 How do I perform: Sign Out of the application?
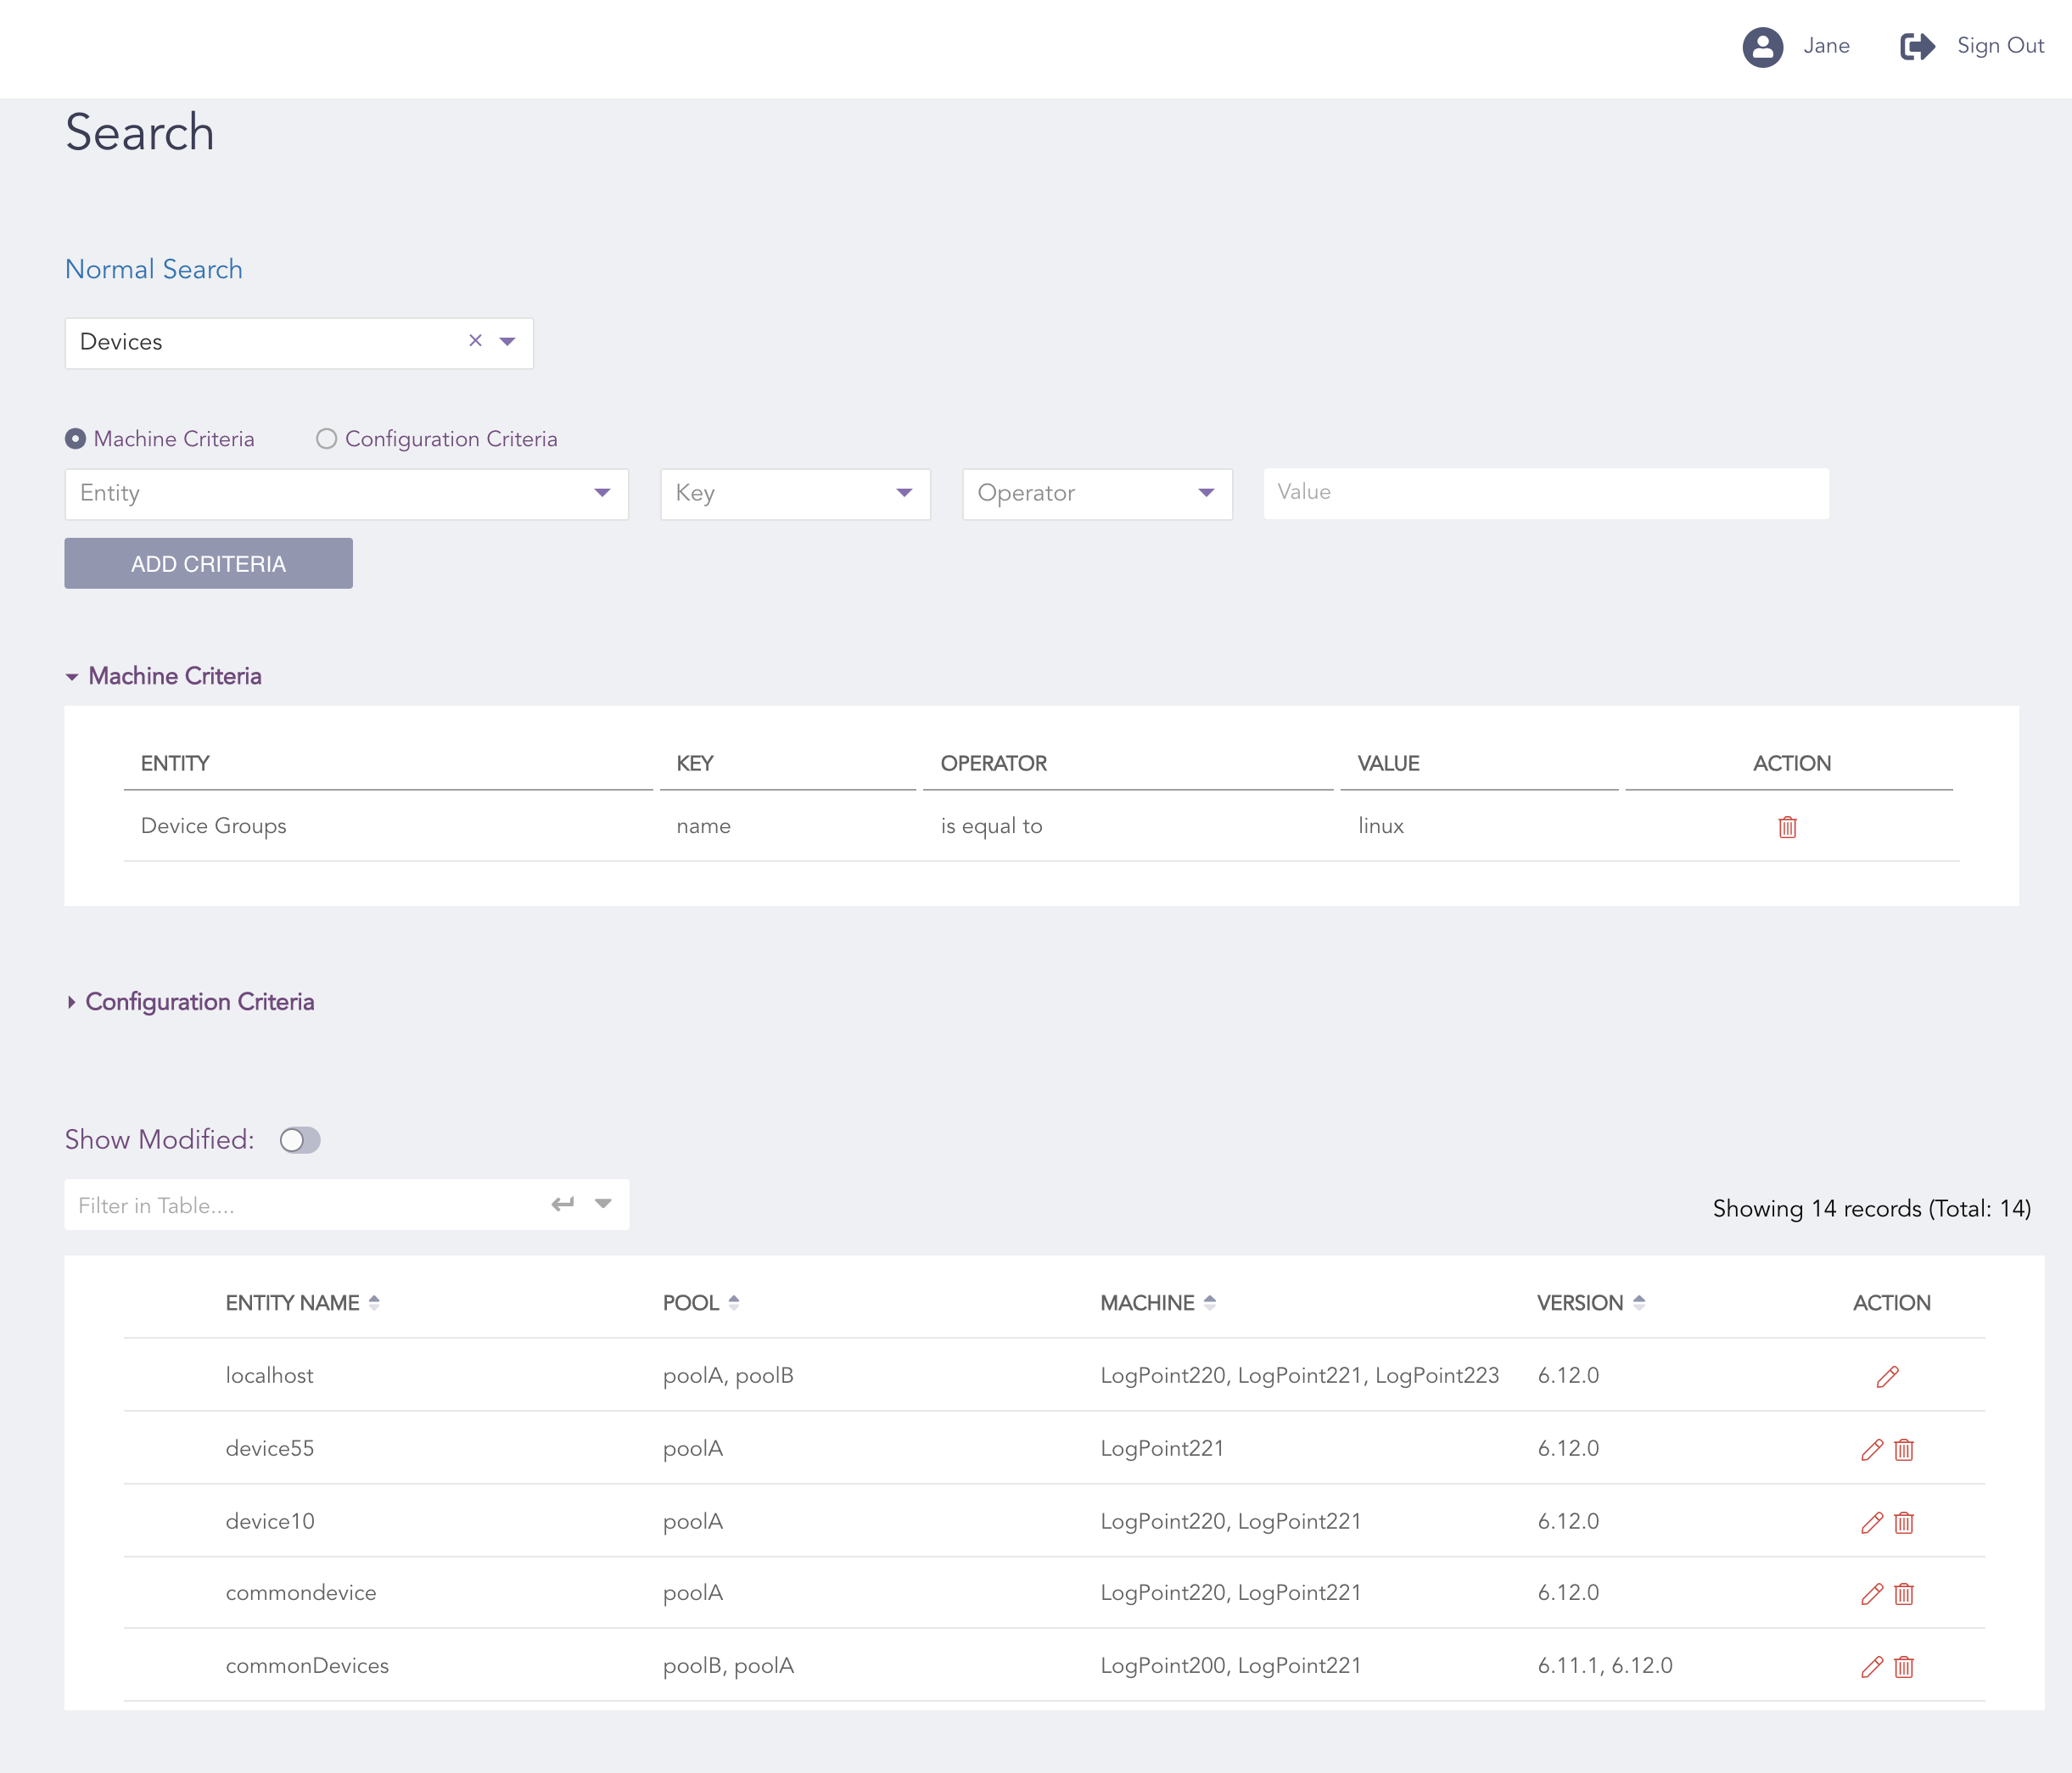(x=1998, y=46)
